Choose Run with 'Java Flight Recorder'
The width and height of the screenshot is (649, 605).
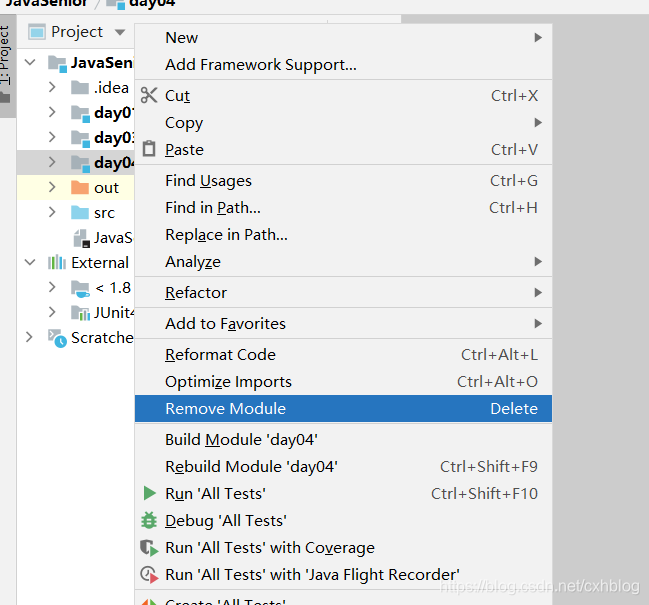point(343,574)
